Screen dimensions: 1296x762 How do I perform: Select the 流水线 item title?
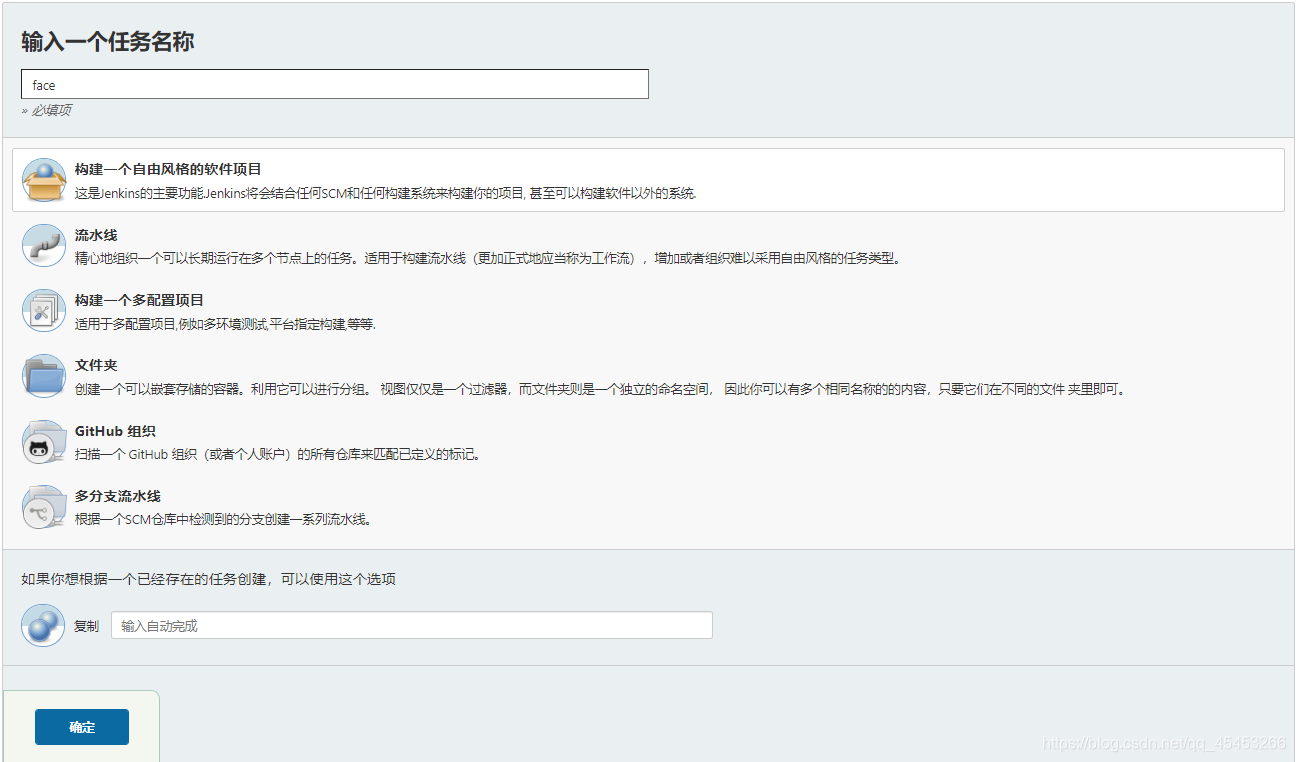pos(96,235)
